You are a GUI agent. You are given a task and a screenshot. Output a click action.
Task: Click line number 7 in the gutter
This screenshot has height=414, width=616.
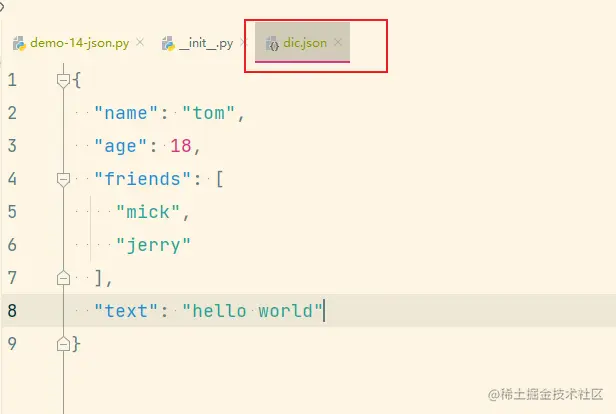click(12, 278)
